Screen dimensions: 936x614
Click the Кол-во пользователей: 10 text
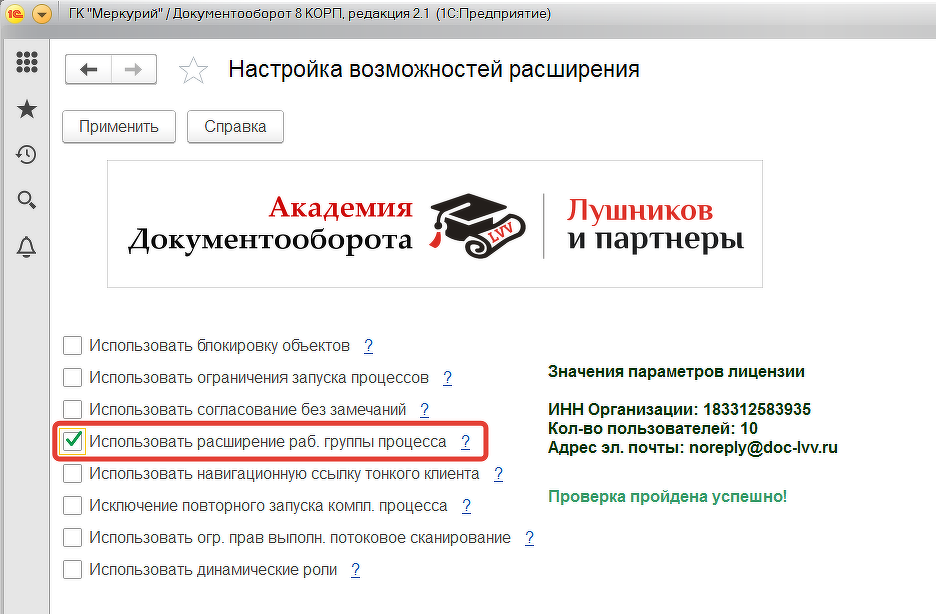click(x=652, y=428)
